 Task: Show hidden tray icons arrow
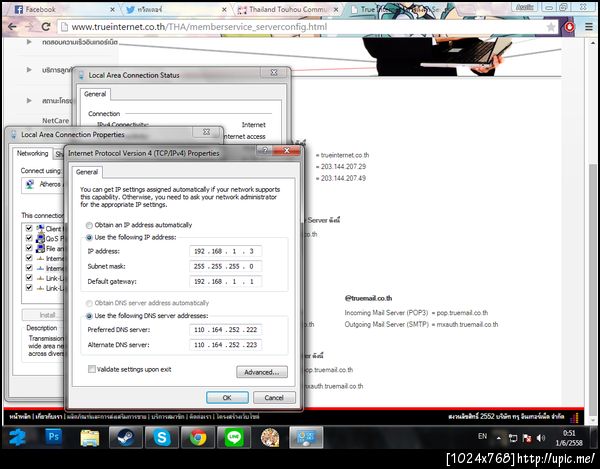(x=499, y=438)
